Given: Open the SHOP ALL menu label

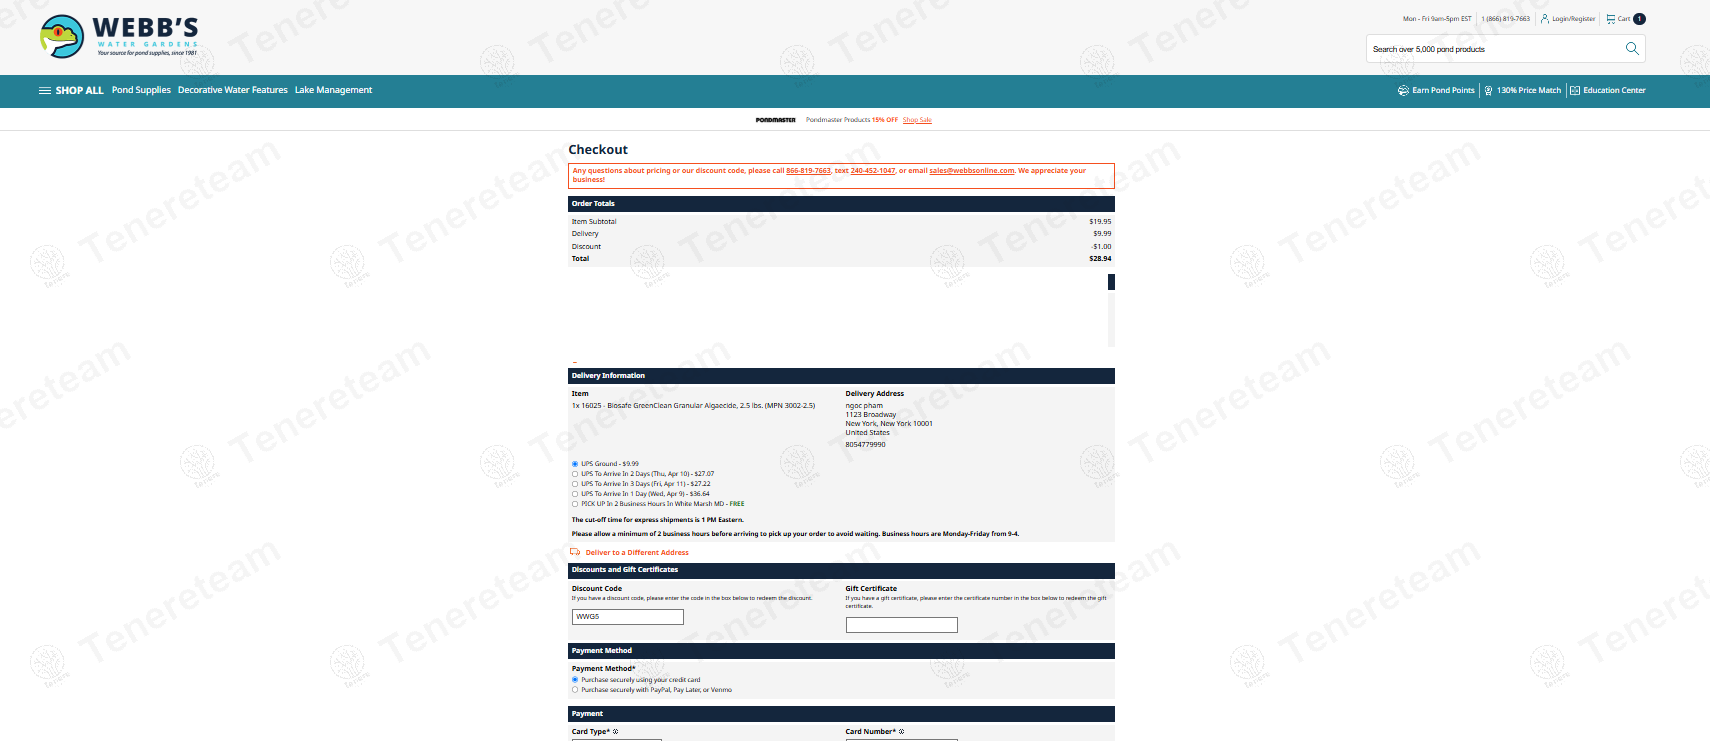Looking at the screenshot, I should [x=79, y=90].
